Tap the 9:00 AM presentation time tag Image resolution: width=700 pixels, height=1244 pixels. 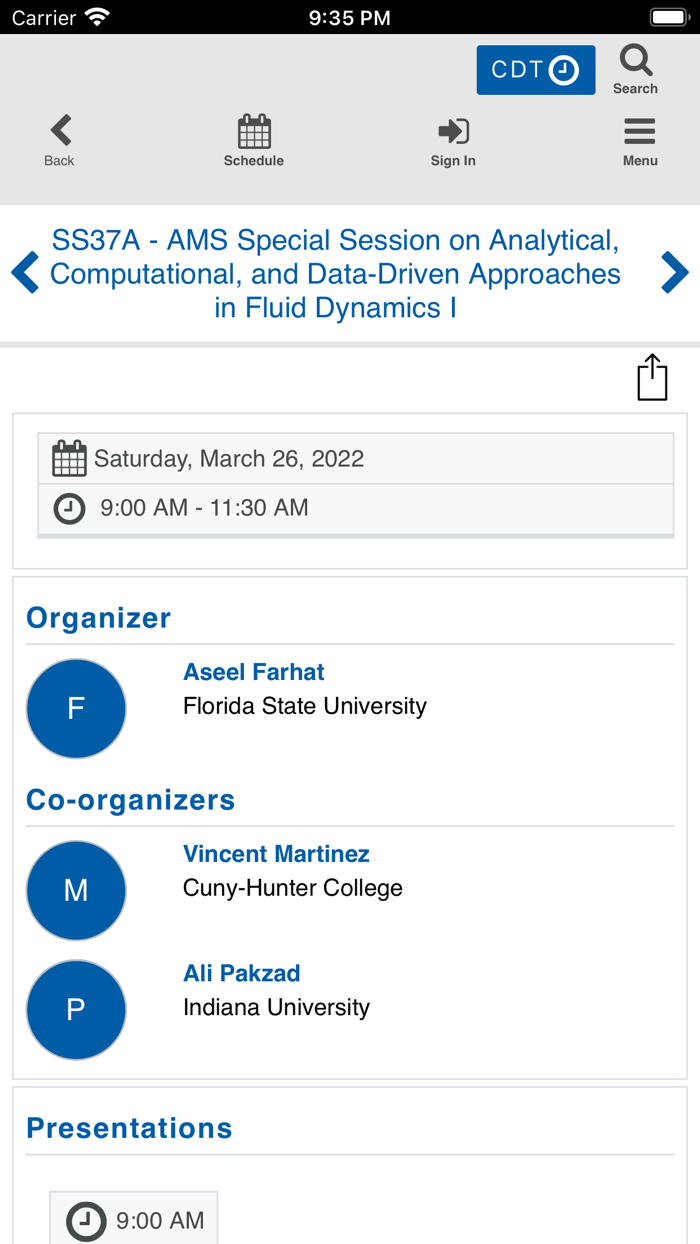point(135,1220)
